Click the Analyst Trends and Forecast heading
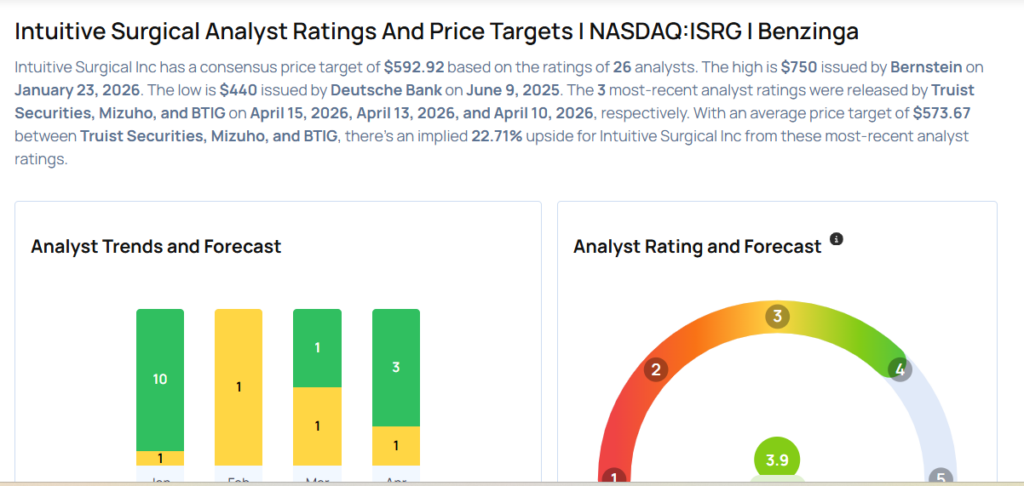Screen dimensions: 1024x486 coord(156,246)
